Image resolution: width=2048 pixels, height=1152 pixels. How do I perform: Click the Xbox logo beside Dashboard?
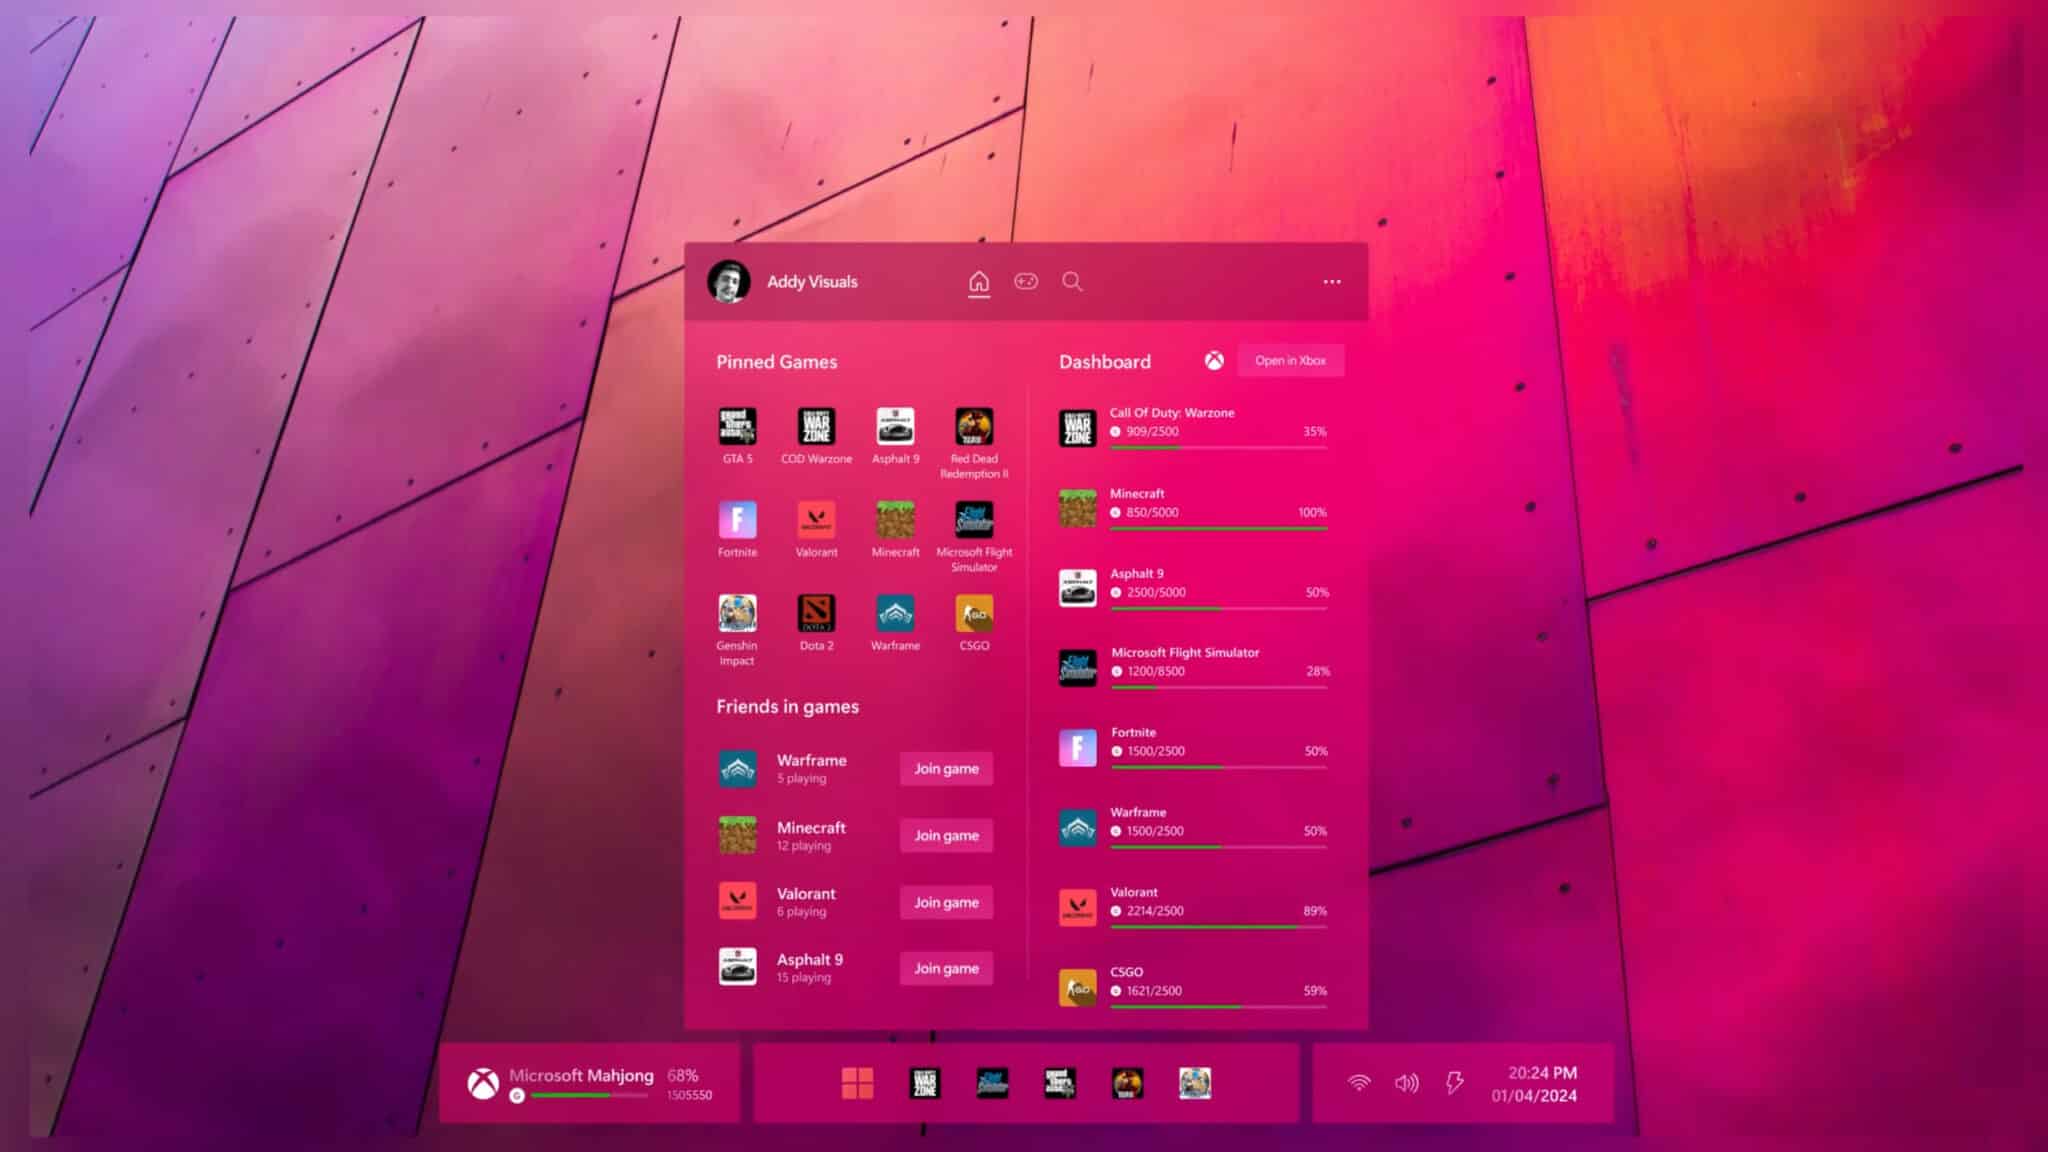1215,361
